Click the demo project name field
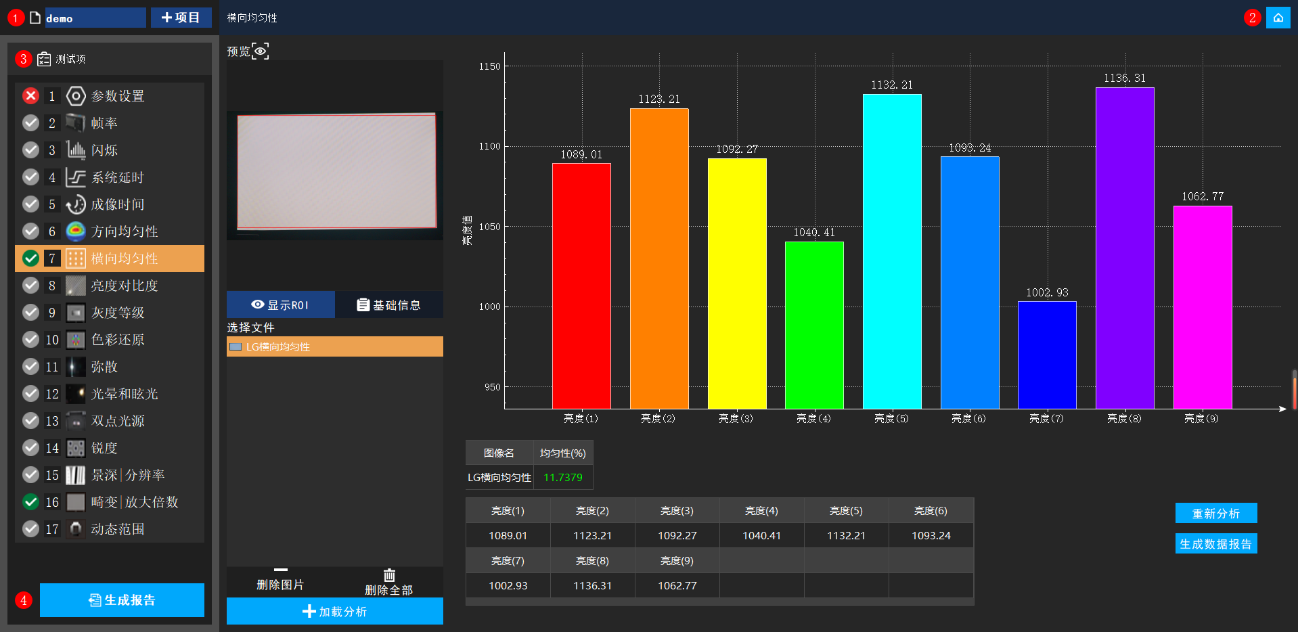The width and height of the screenshot is (1298, 632). point(95,18)
